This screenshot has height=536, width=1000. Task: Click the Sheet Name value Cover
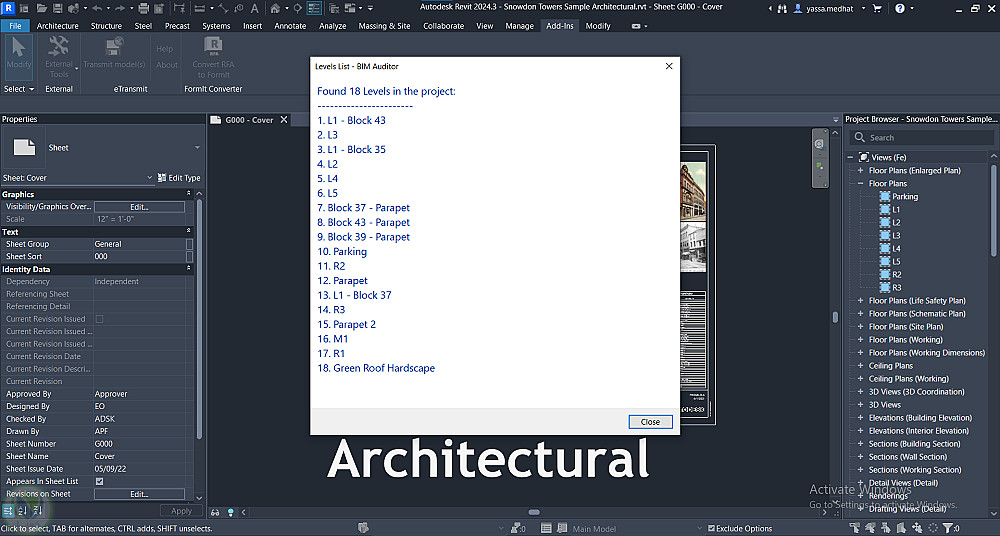click(105, 456)
